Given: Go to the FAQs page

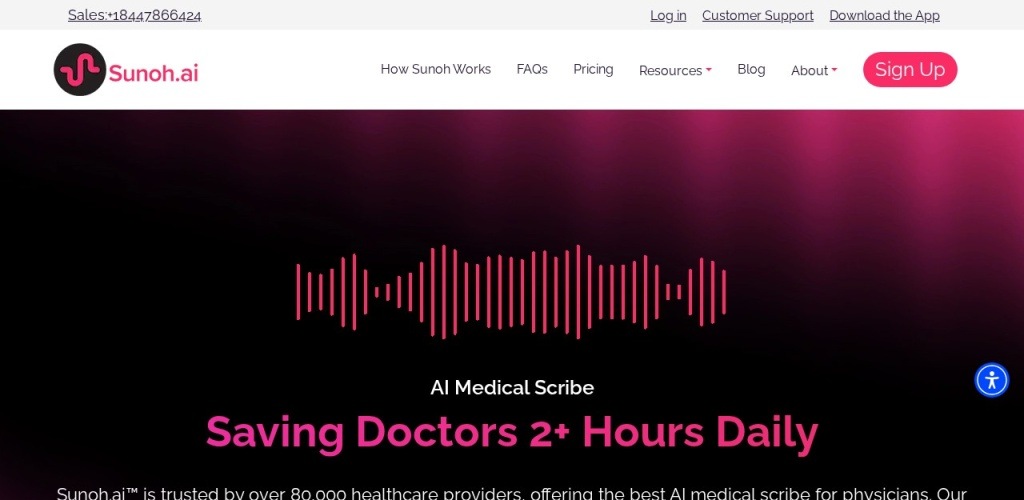Looking at the screenshot, I should (532, 69).
